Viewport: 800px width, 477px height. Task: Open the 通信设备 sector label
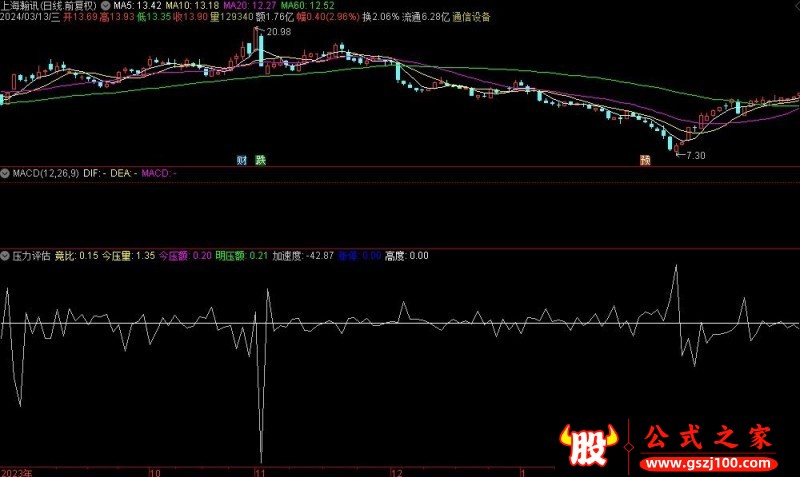click(471, 17)
